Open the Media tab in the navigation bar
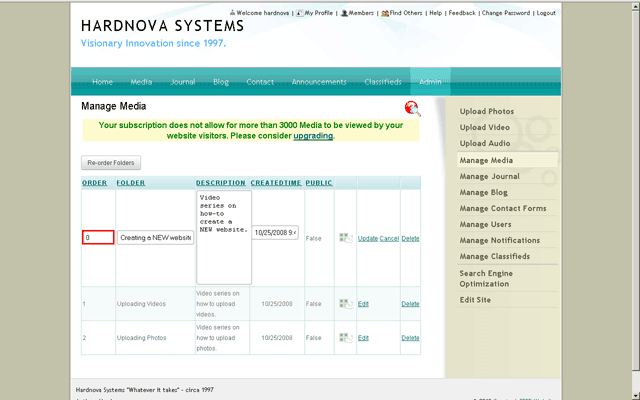The height and width of the screenshot is (400, 640). 142,82
